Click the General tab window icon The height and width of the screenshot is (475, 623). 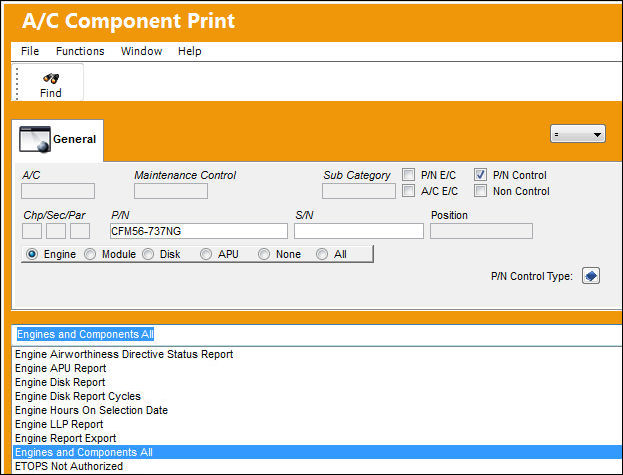(x=35, y=139)
